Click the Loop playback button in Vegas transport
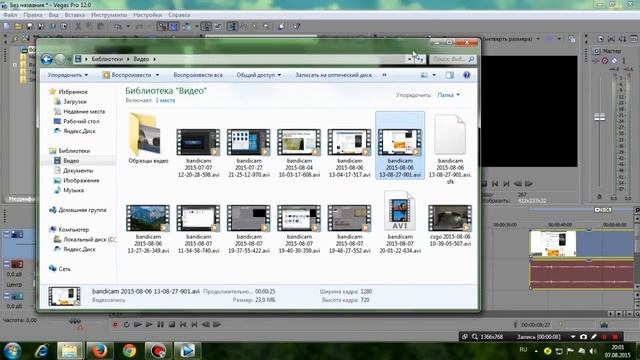The width and height of the screenshot is (640, 360). point(127,324)
